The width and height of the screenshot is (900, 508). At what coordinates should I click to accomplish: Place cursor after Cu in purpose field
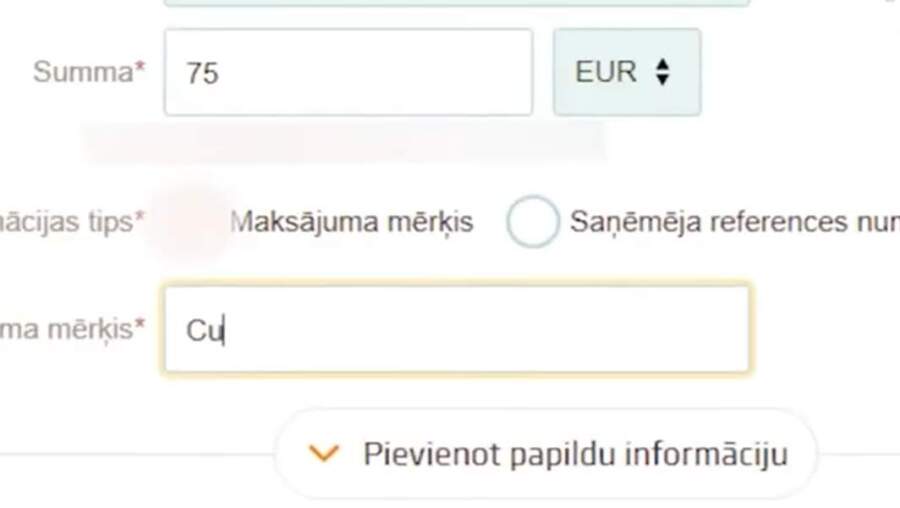tap(222, 331)
